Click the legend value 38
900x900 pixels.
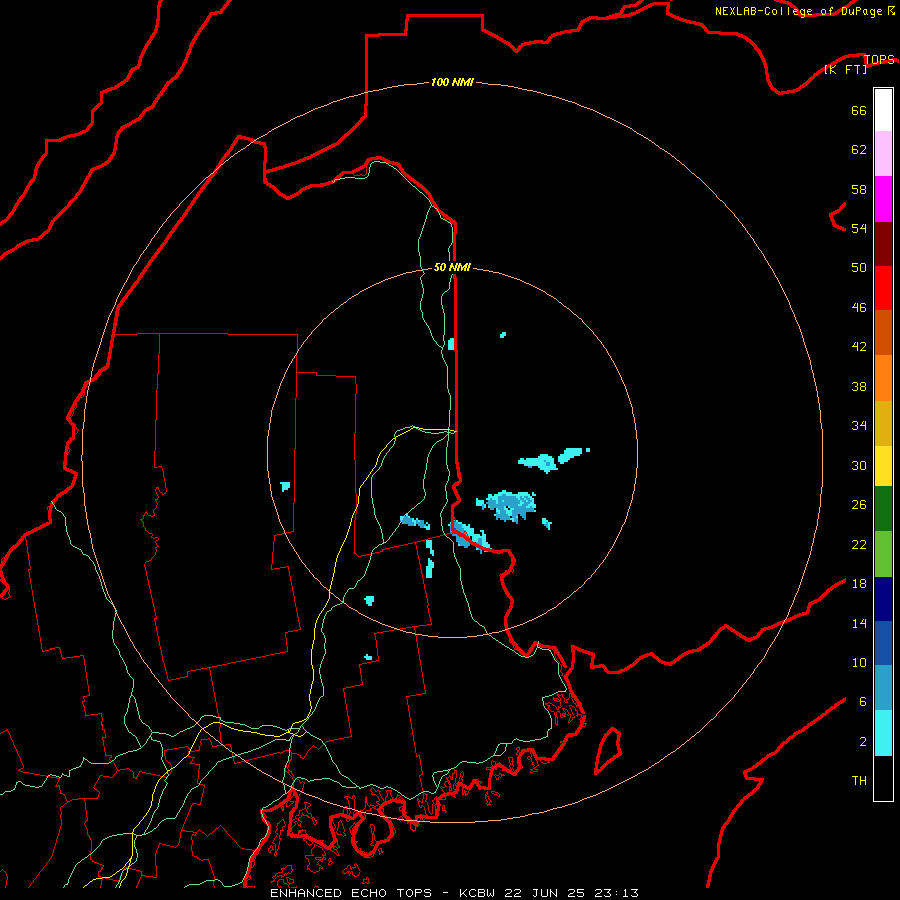859,386
